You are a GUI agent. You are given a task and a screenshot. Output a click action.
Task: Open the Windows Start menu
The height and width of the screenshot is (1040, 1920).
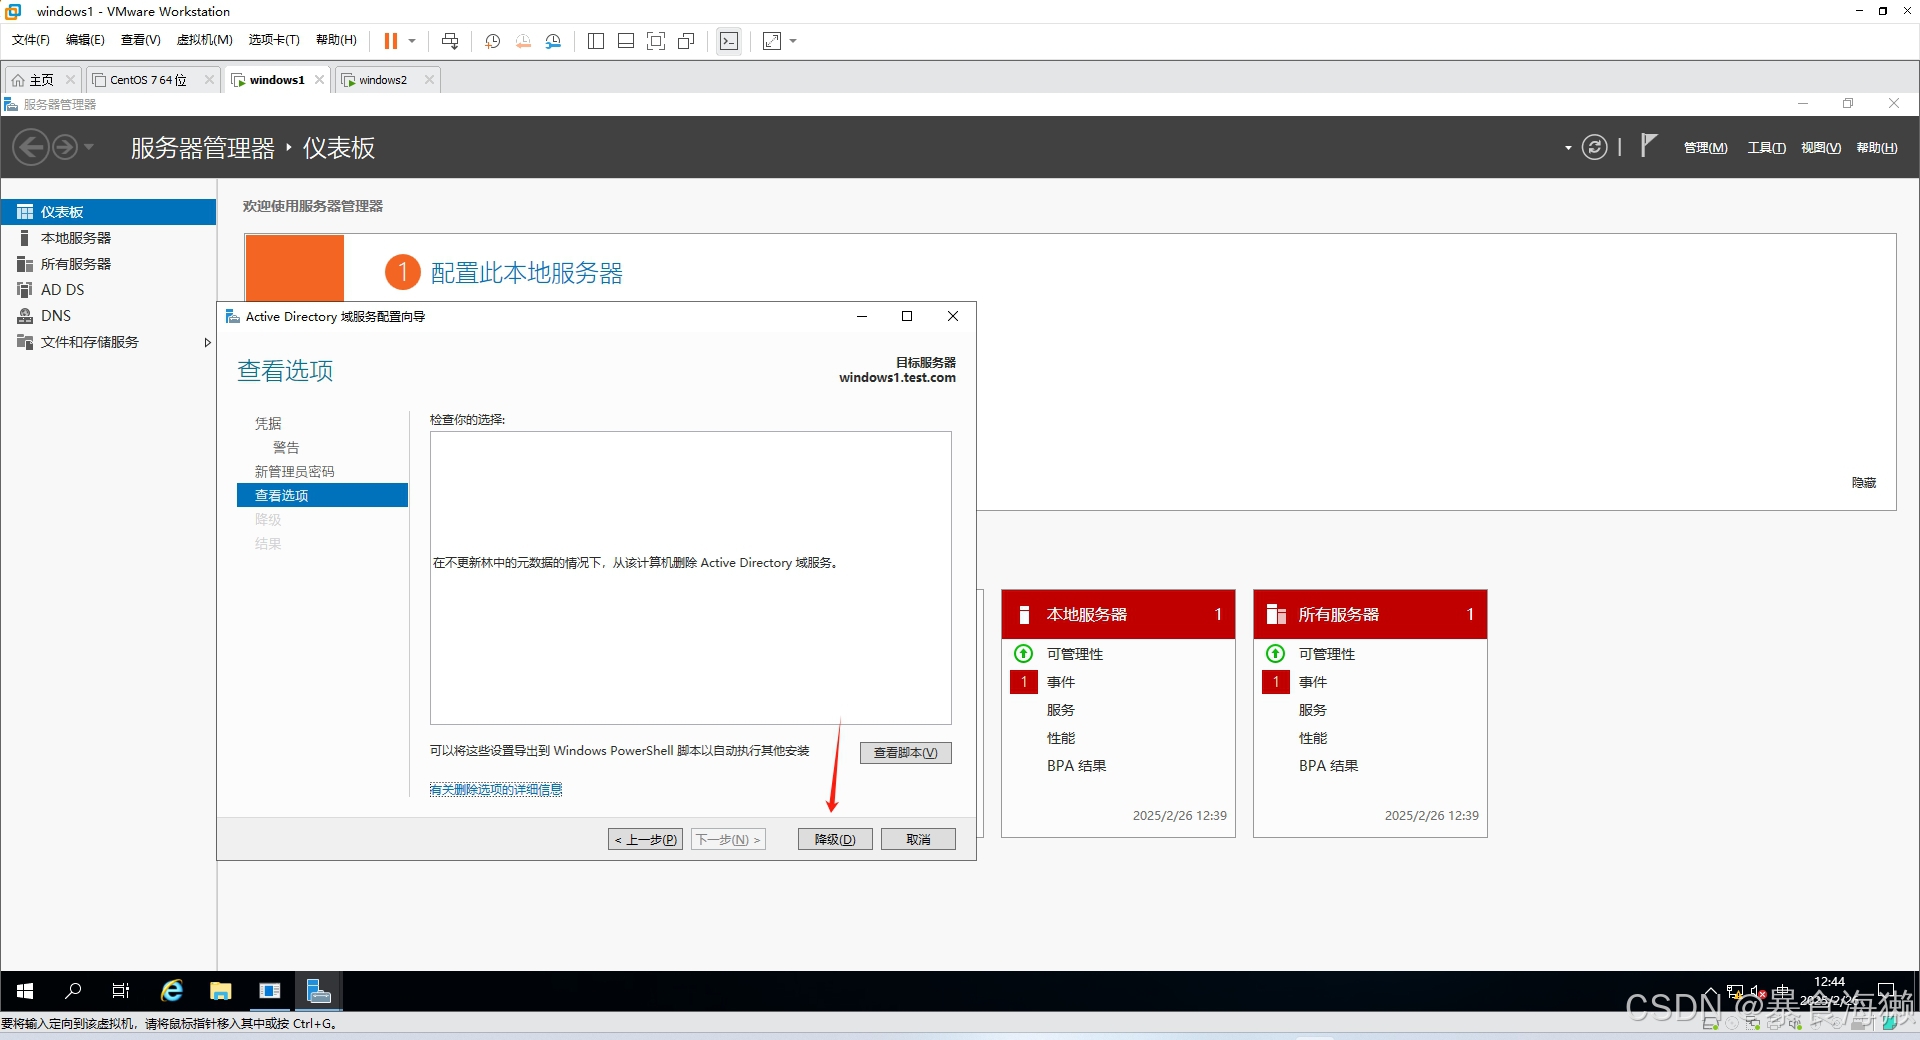tap(25, 991)
